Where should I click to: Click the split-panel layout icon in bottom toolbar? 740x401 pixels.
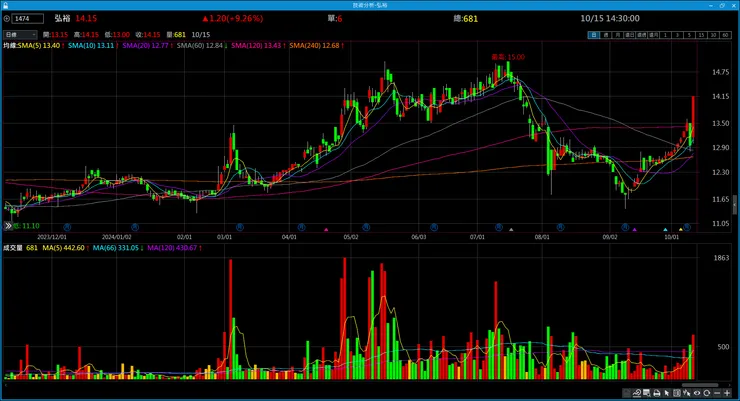click(x=677, y=393)
